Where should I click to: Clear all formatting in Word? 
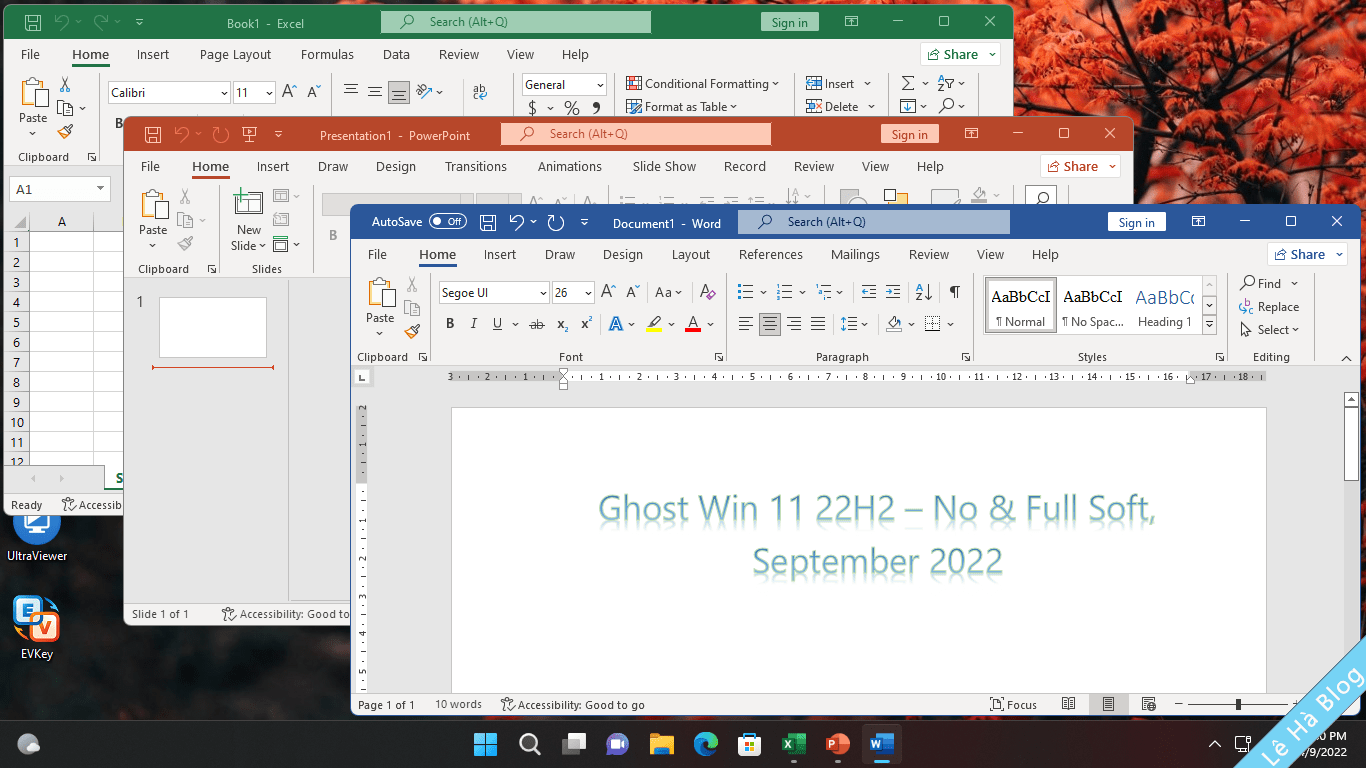click(708, 292)
